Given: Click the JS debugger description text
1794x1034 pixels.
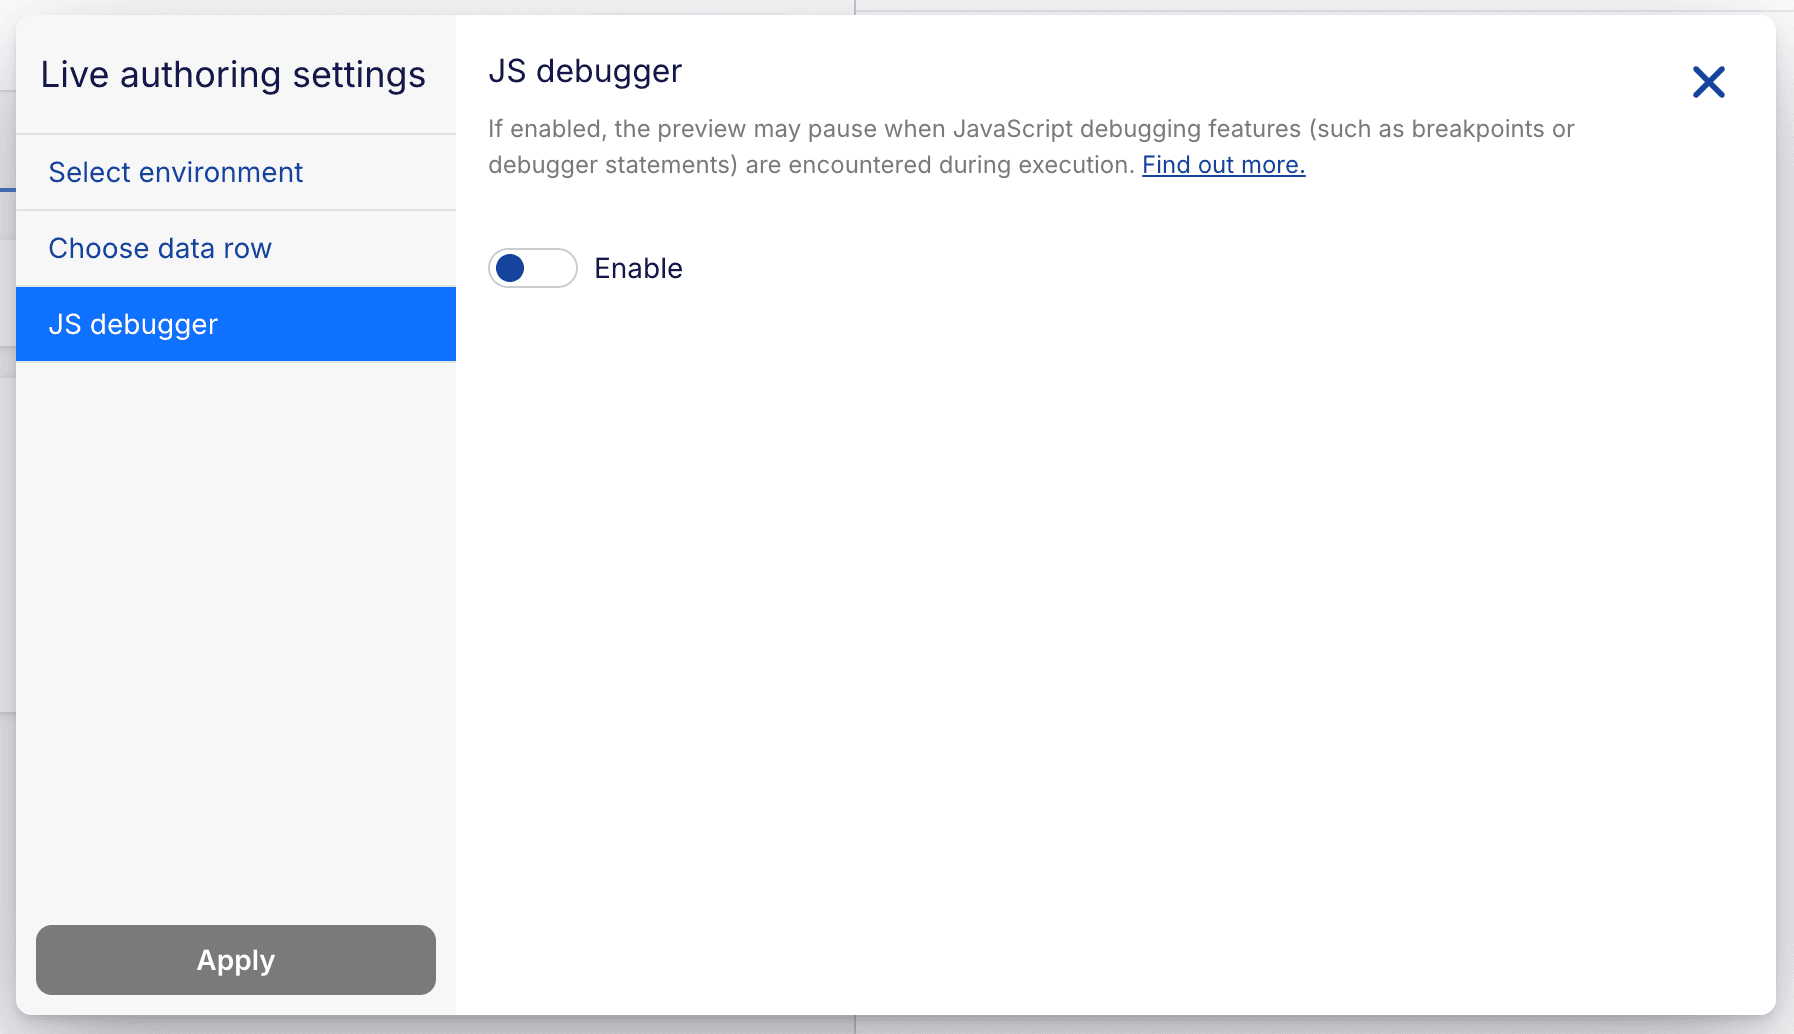Looking at the screenshot, I should (x=1030, y=146).
